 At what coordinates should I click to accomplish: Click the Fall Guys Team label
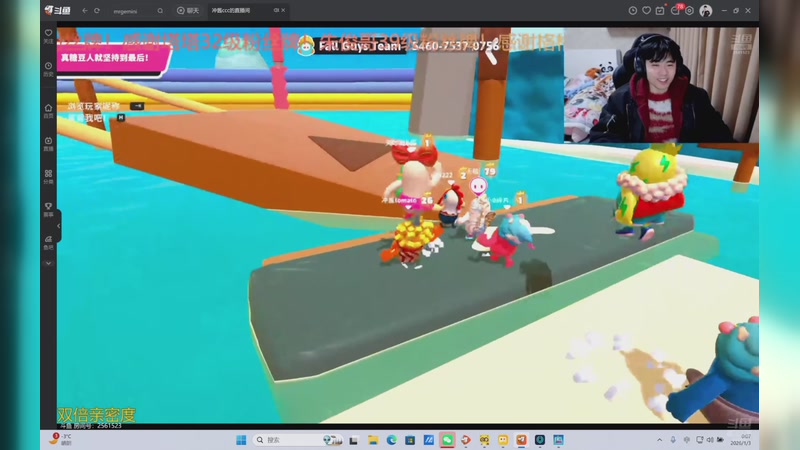tap(360, 46)
